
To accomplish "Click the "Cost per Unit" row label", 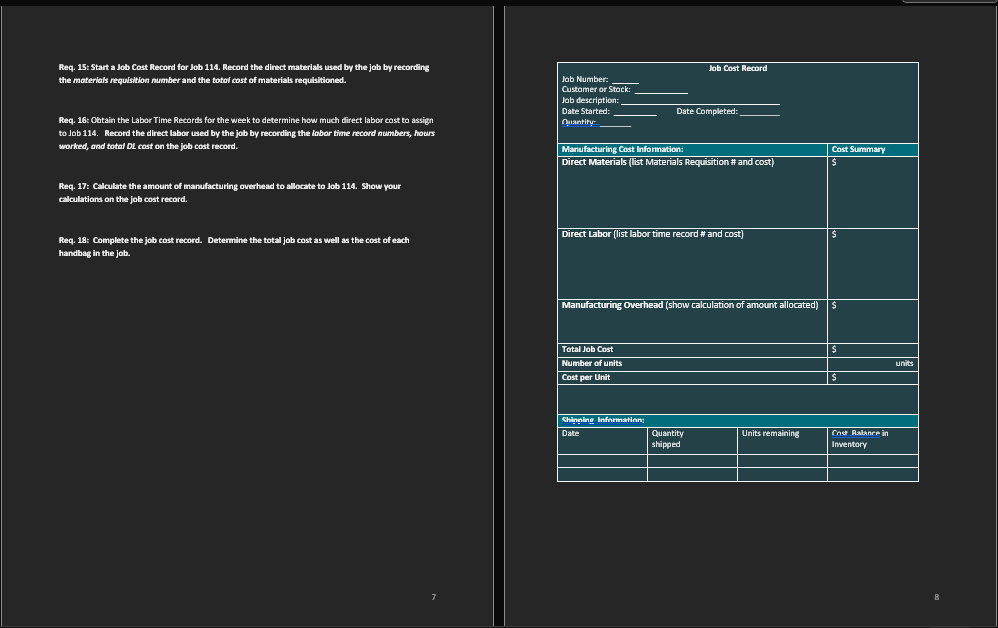I will click(586, 377).
